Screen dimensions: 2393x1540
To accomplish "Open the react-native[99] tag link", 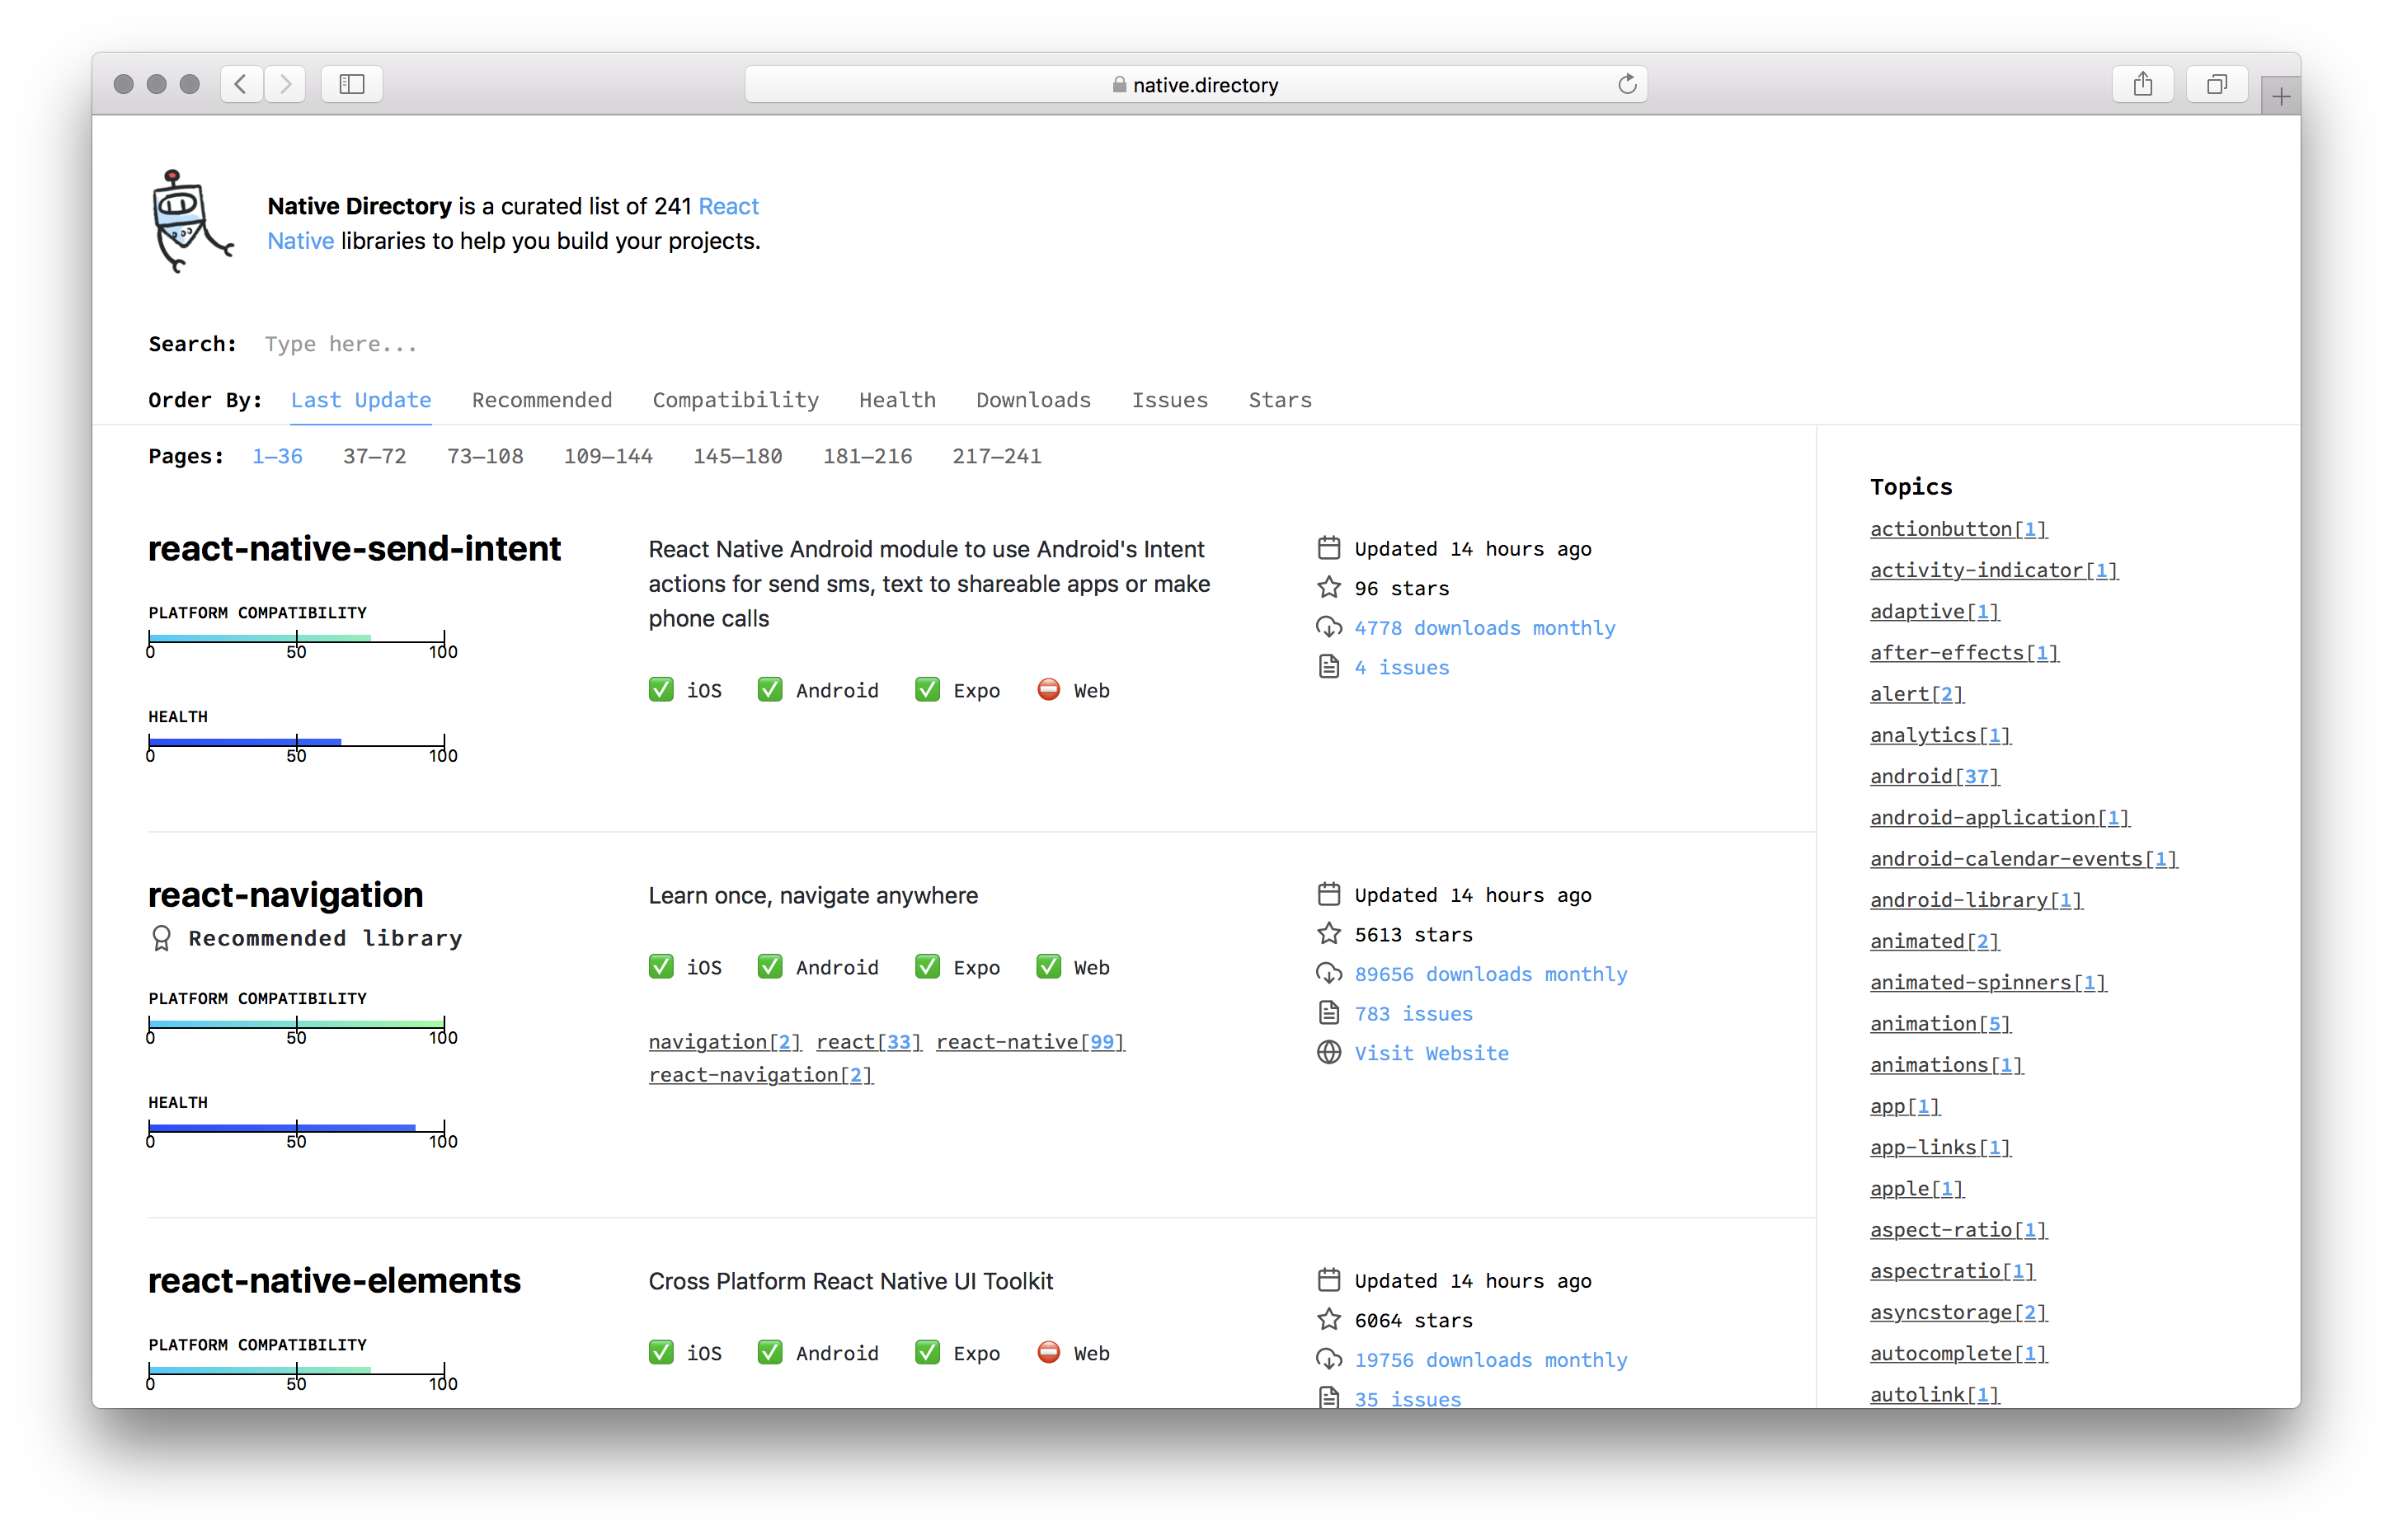I will coord(1030,1042).
